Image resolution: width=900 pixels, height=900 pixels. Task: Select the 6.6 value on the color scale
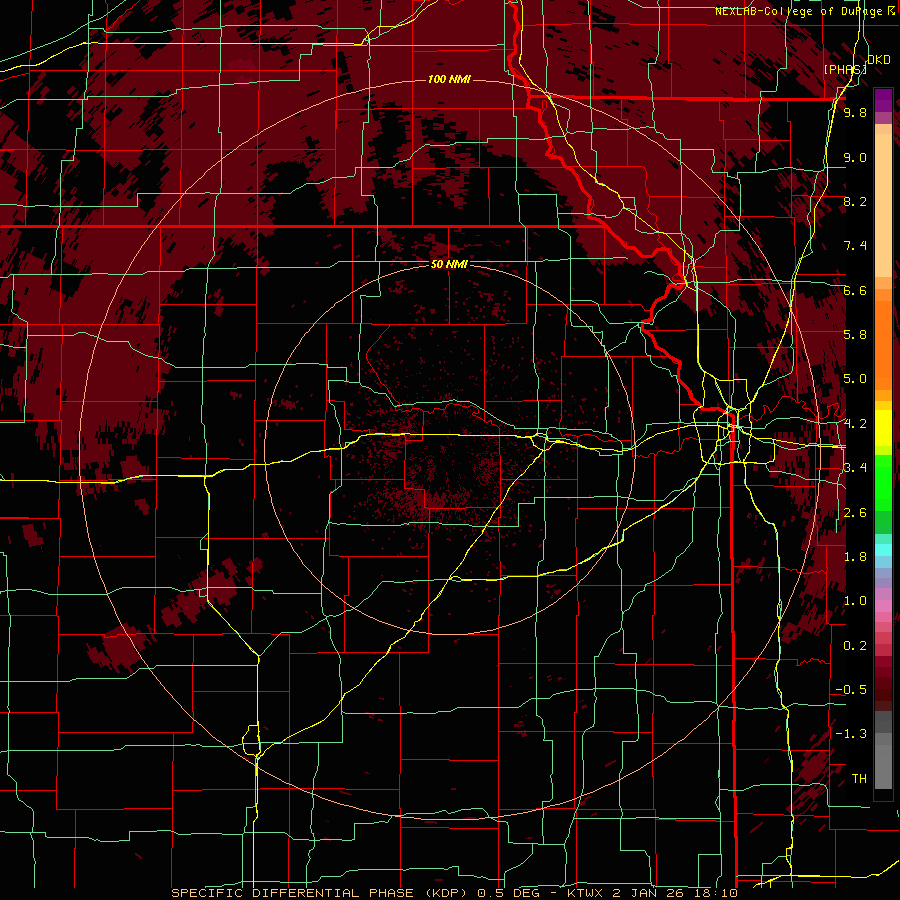tap(855, 290)
